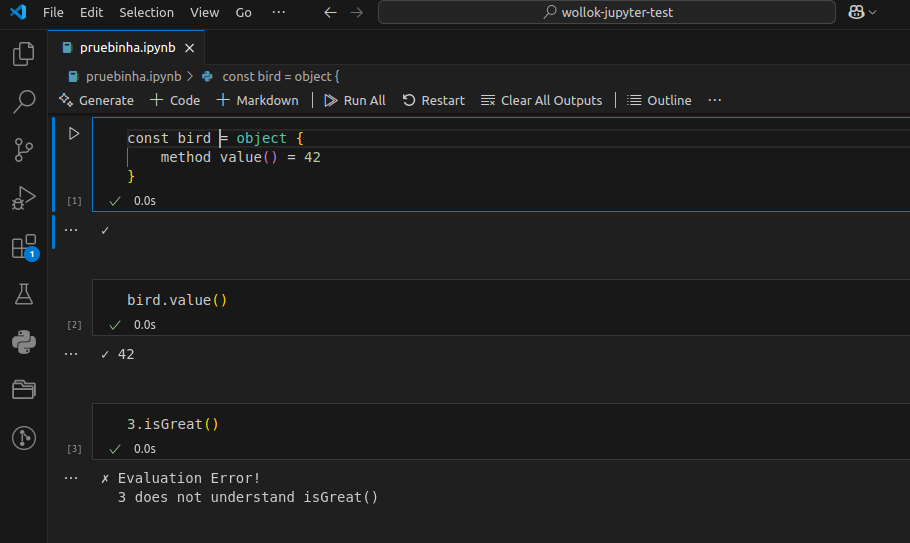Open the Search view in activity bar
Image resolution: width=910 pixels, height=543 pixels.
pos(23,102)
